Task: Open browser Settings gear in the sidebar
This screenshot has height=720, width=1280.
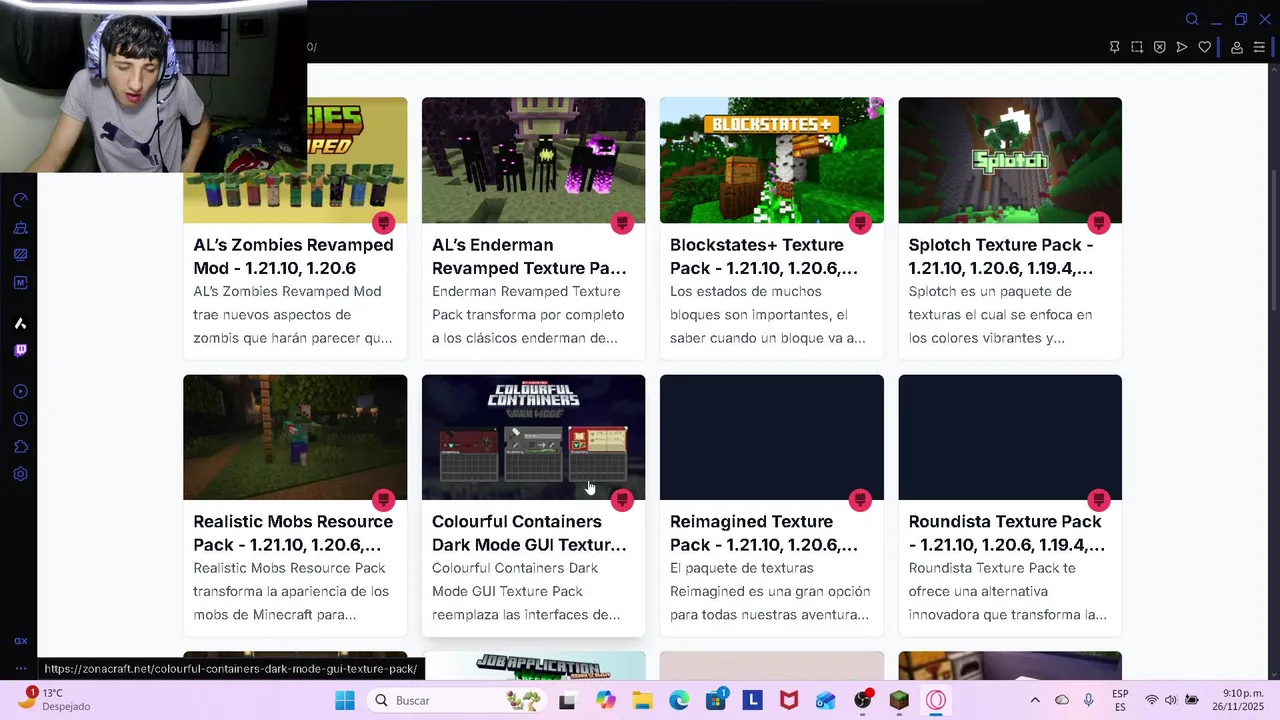Action: pyautogui.click(x=20, y=474)
